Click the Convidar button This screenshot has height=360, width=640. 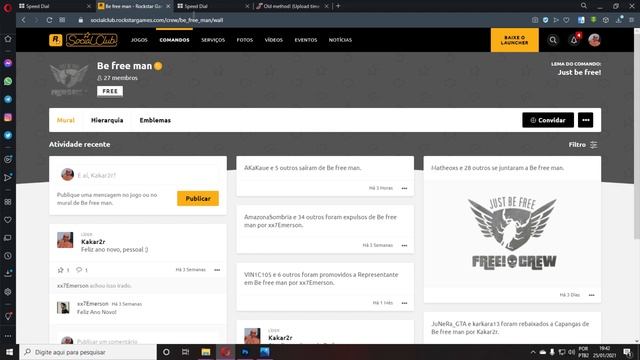click(548, 120)
